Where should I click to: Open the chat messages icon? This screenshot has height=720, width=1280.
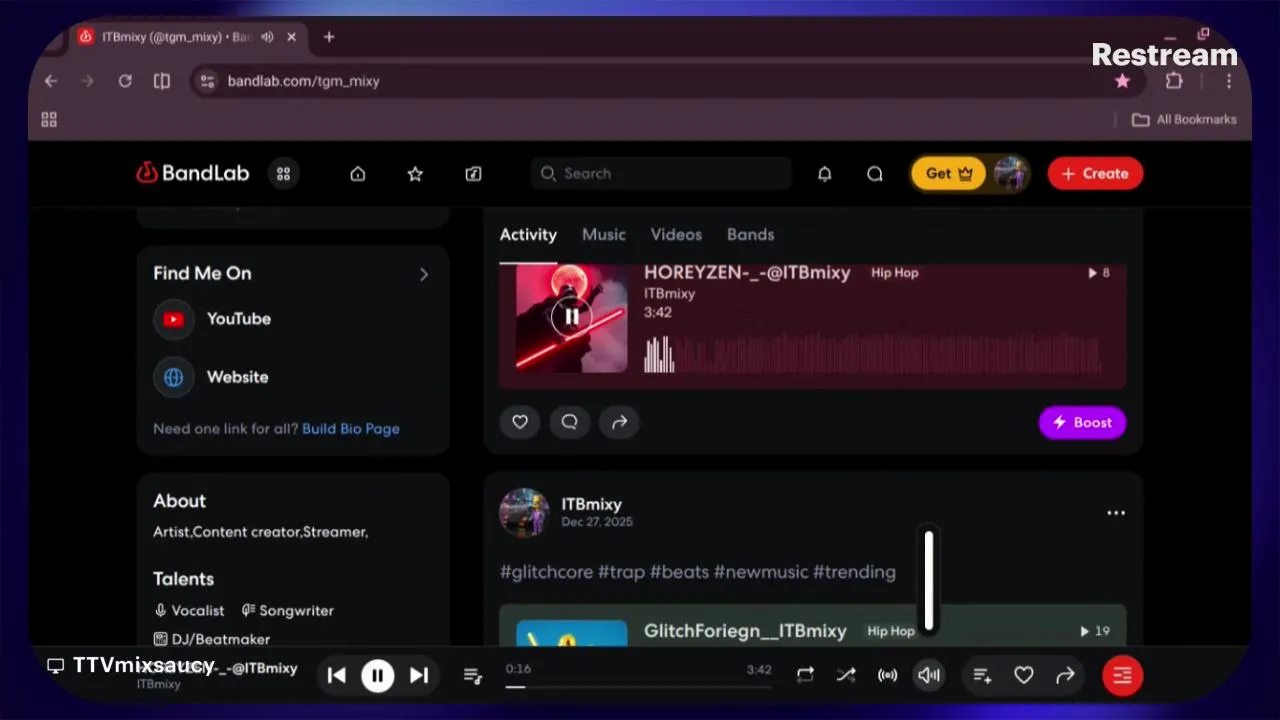click(875, 174)
